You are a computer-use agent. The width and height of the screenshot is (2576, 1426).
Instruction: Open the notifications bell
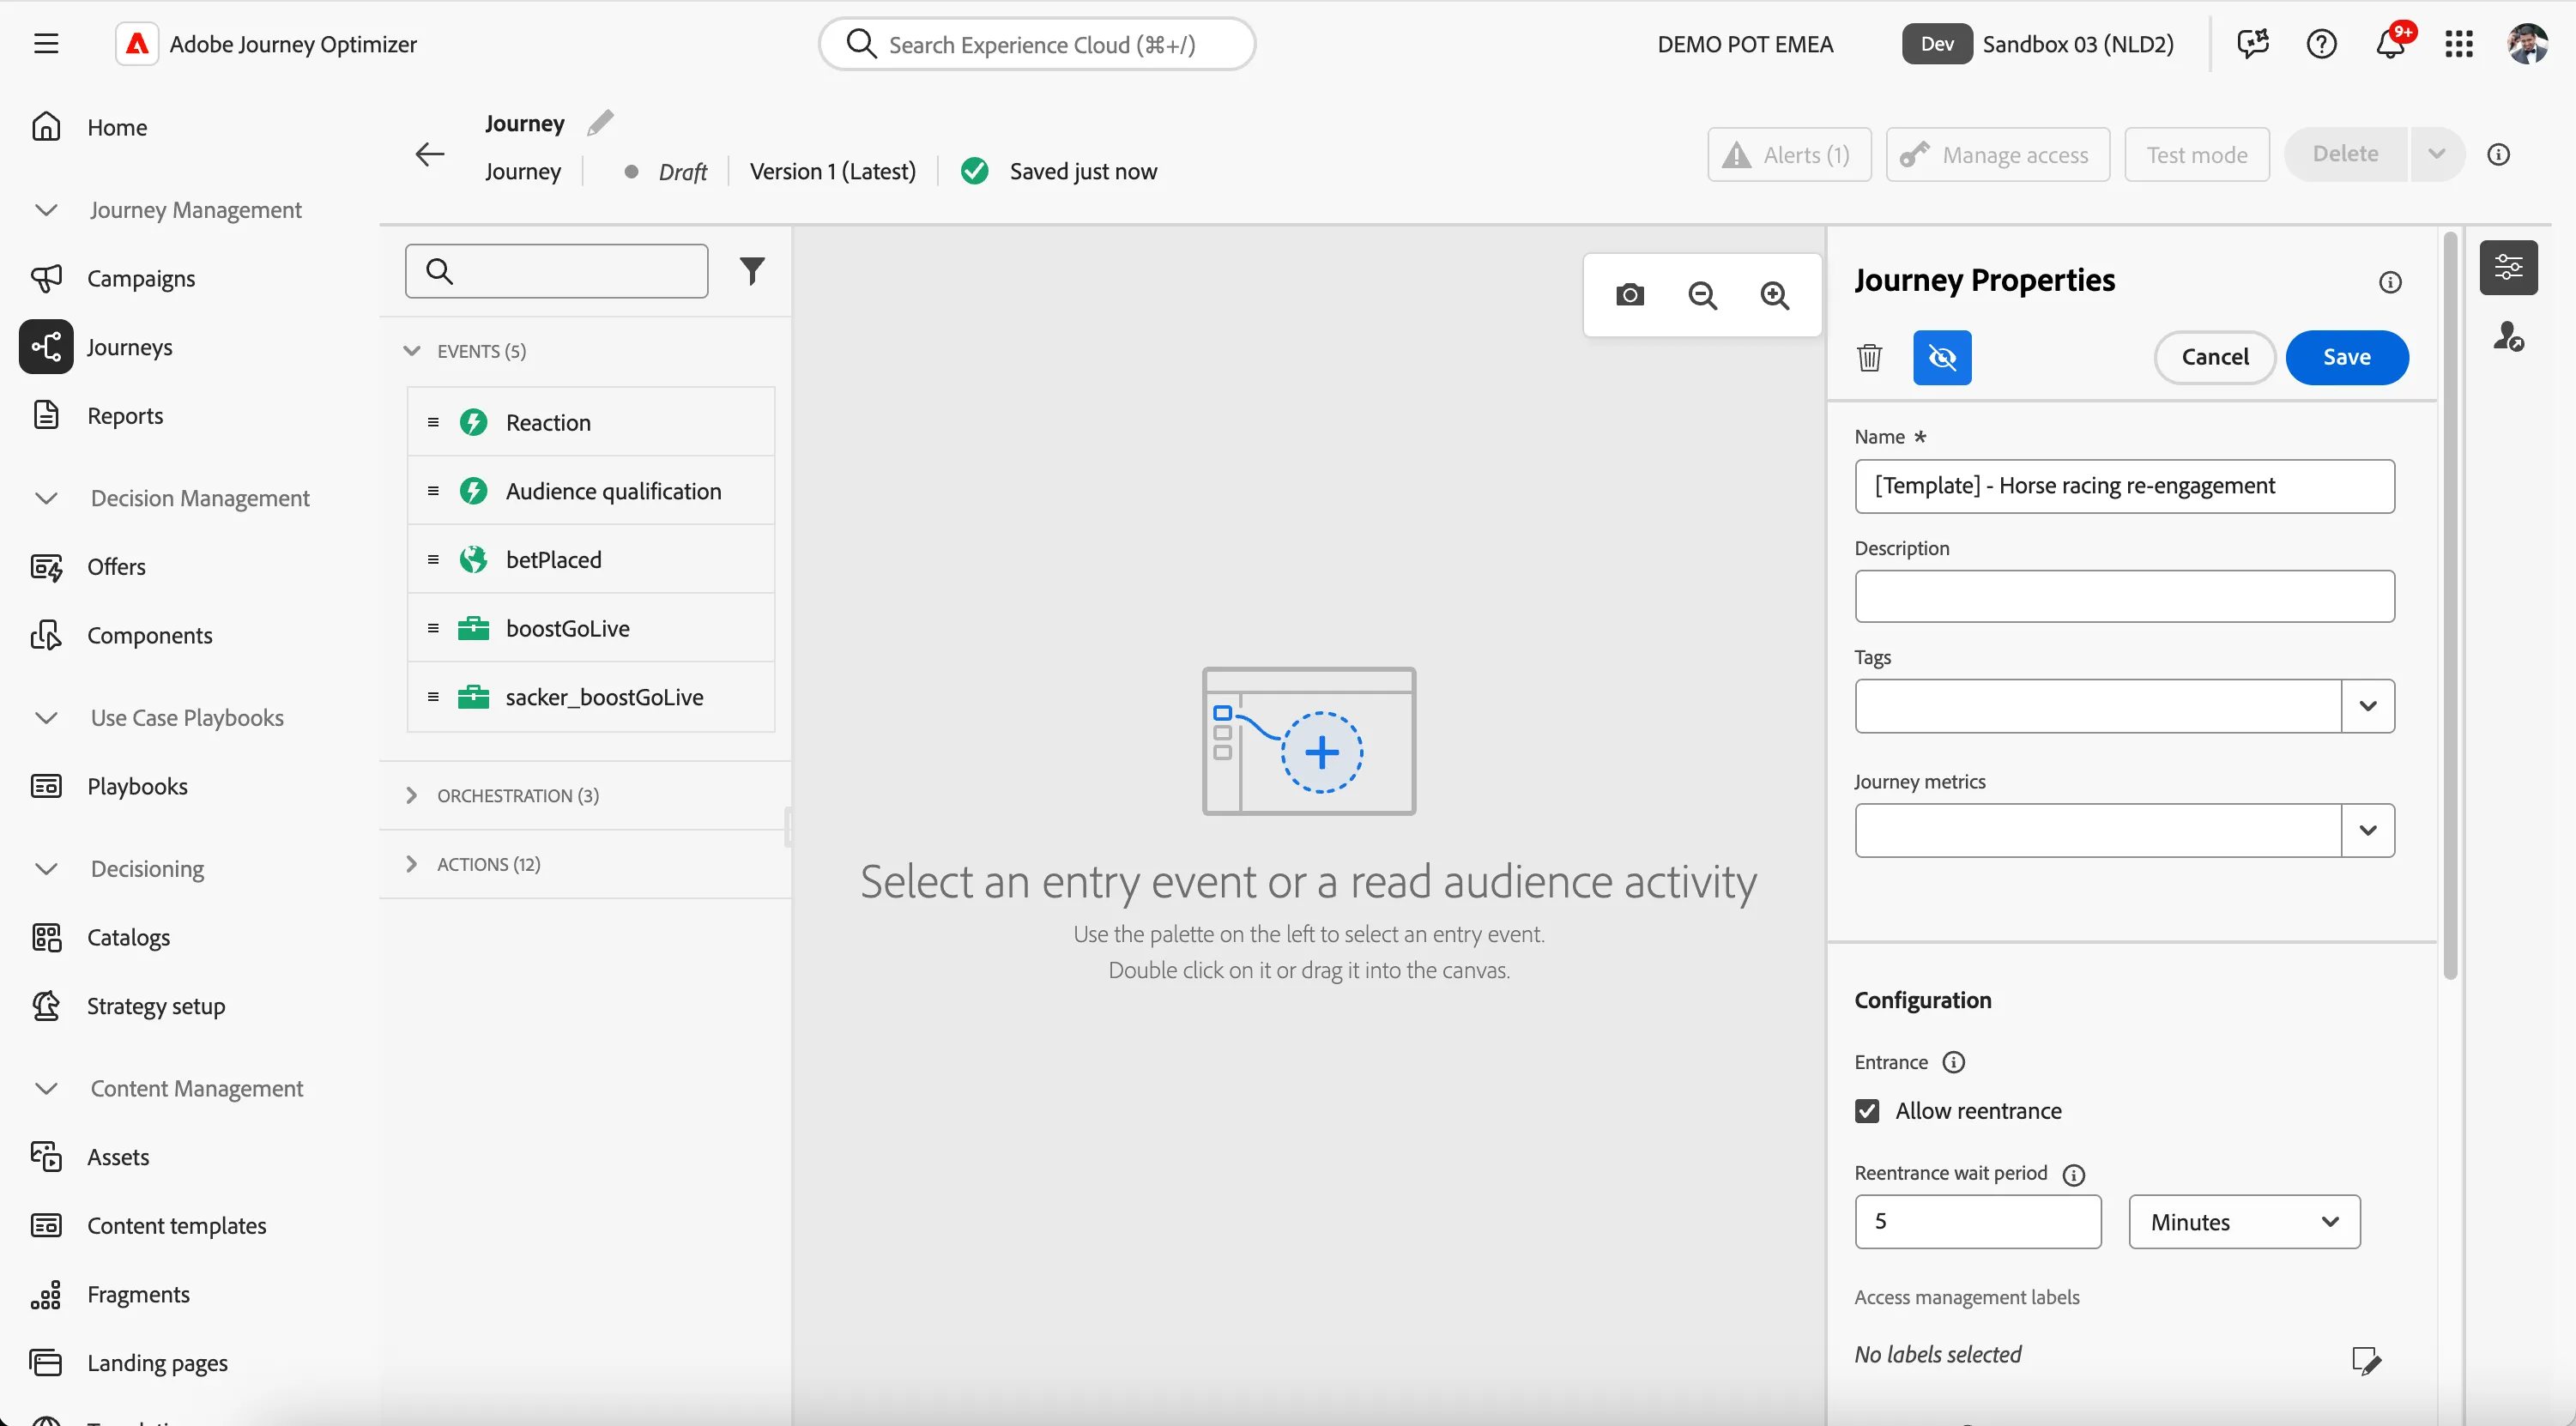coord(2390,44)
